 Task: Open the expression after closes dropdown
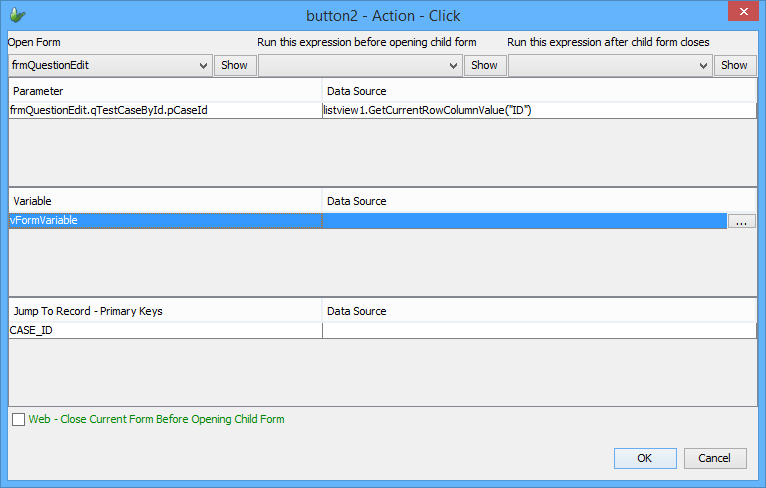[703, 66]
